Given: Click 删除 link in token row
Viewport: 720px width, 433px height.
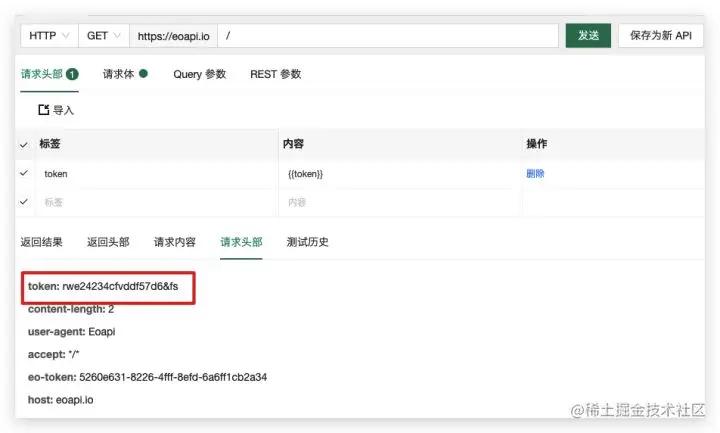Looking at the screenshot, I should (535, 174).
